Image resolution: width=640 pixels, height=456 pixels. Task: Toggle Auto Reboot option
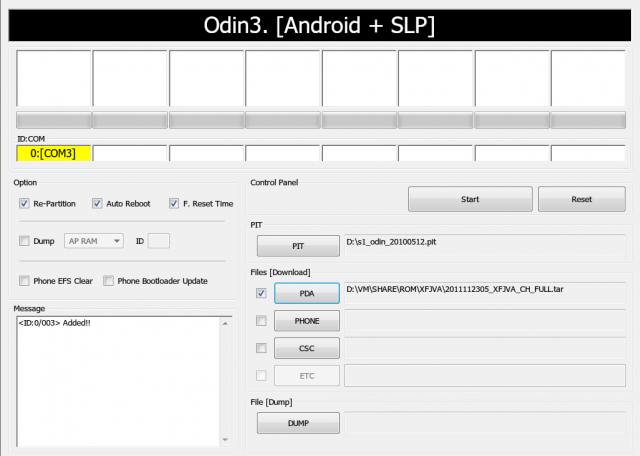pyautogui.click(x=97, y=203)
